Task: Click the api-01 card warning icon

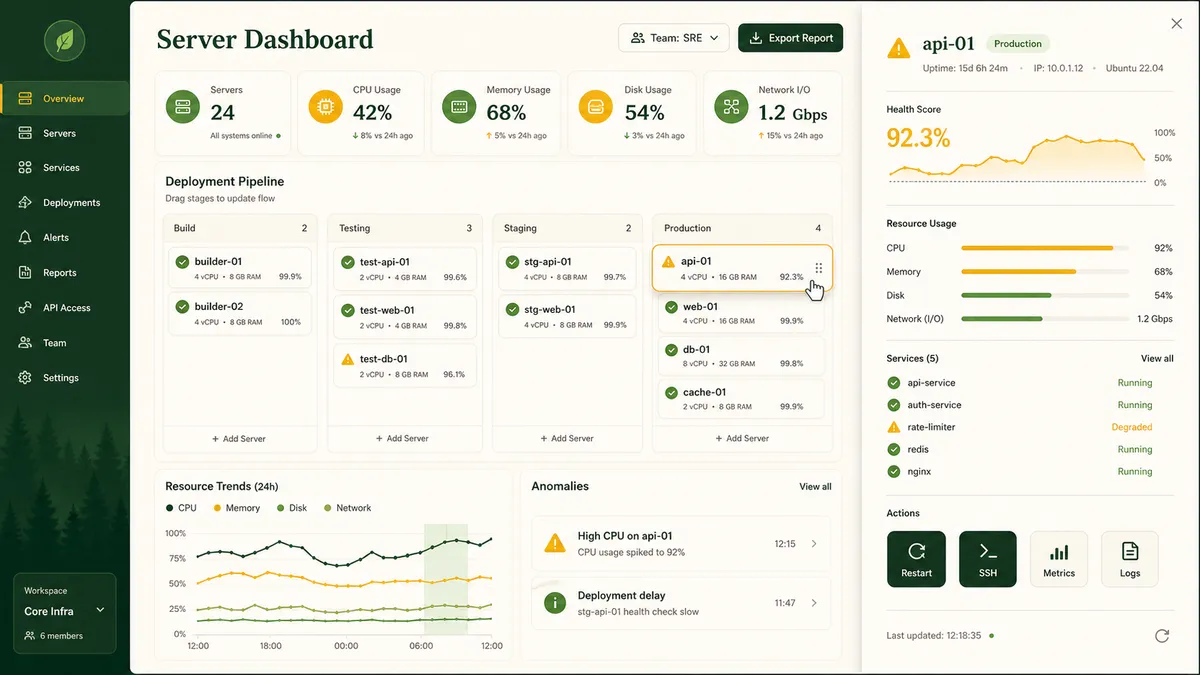Action: [x=669, y=261]
